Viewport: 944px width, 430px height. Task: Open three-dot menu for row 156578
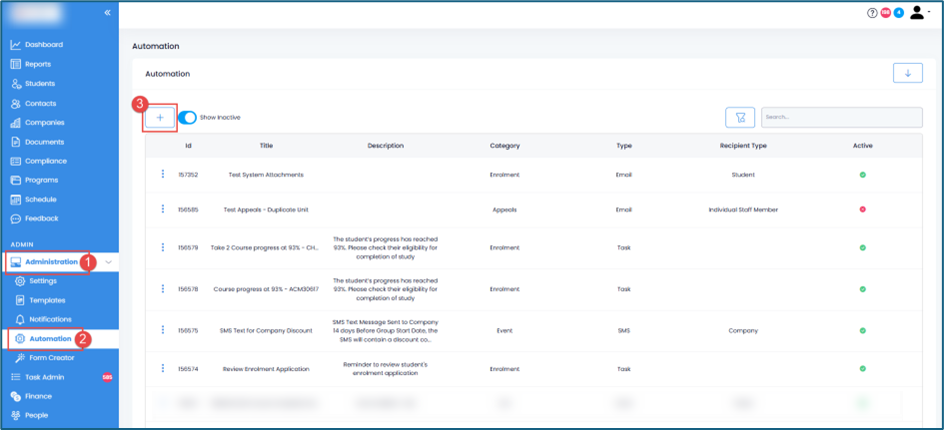(x=162, y=289)
